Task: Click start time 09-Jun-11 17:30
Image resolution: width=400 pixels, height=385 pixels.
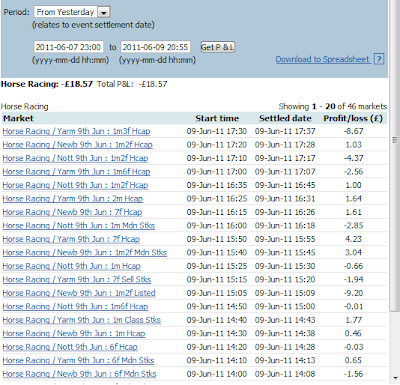Action: click(217, 131)
